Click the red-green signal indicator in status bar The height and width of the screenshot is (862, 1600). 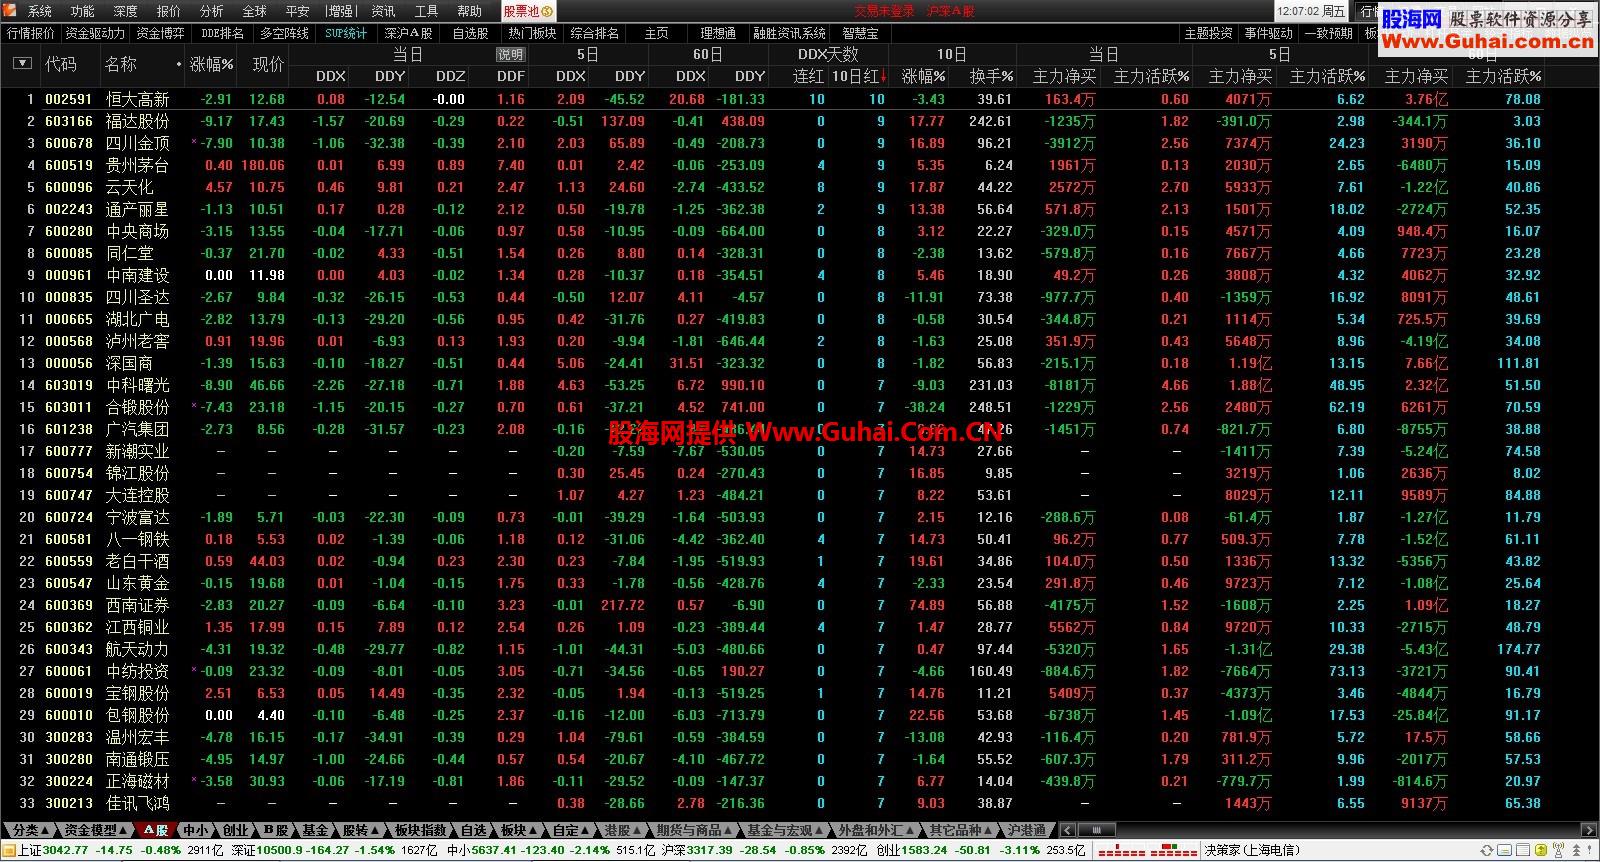click(1146, 851)
